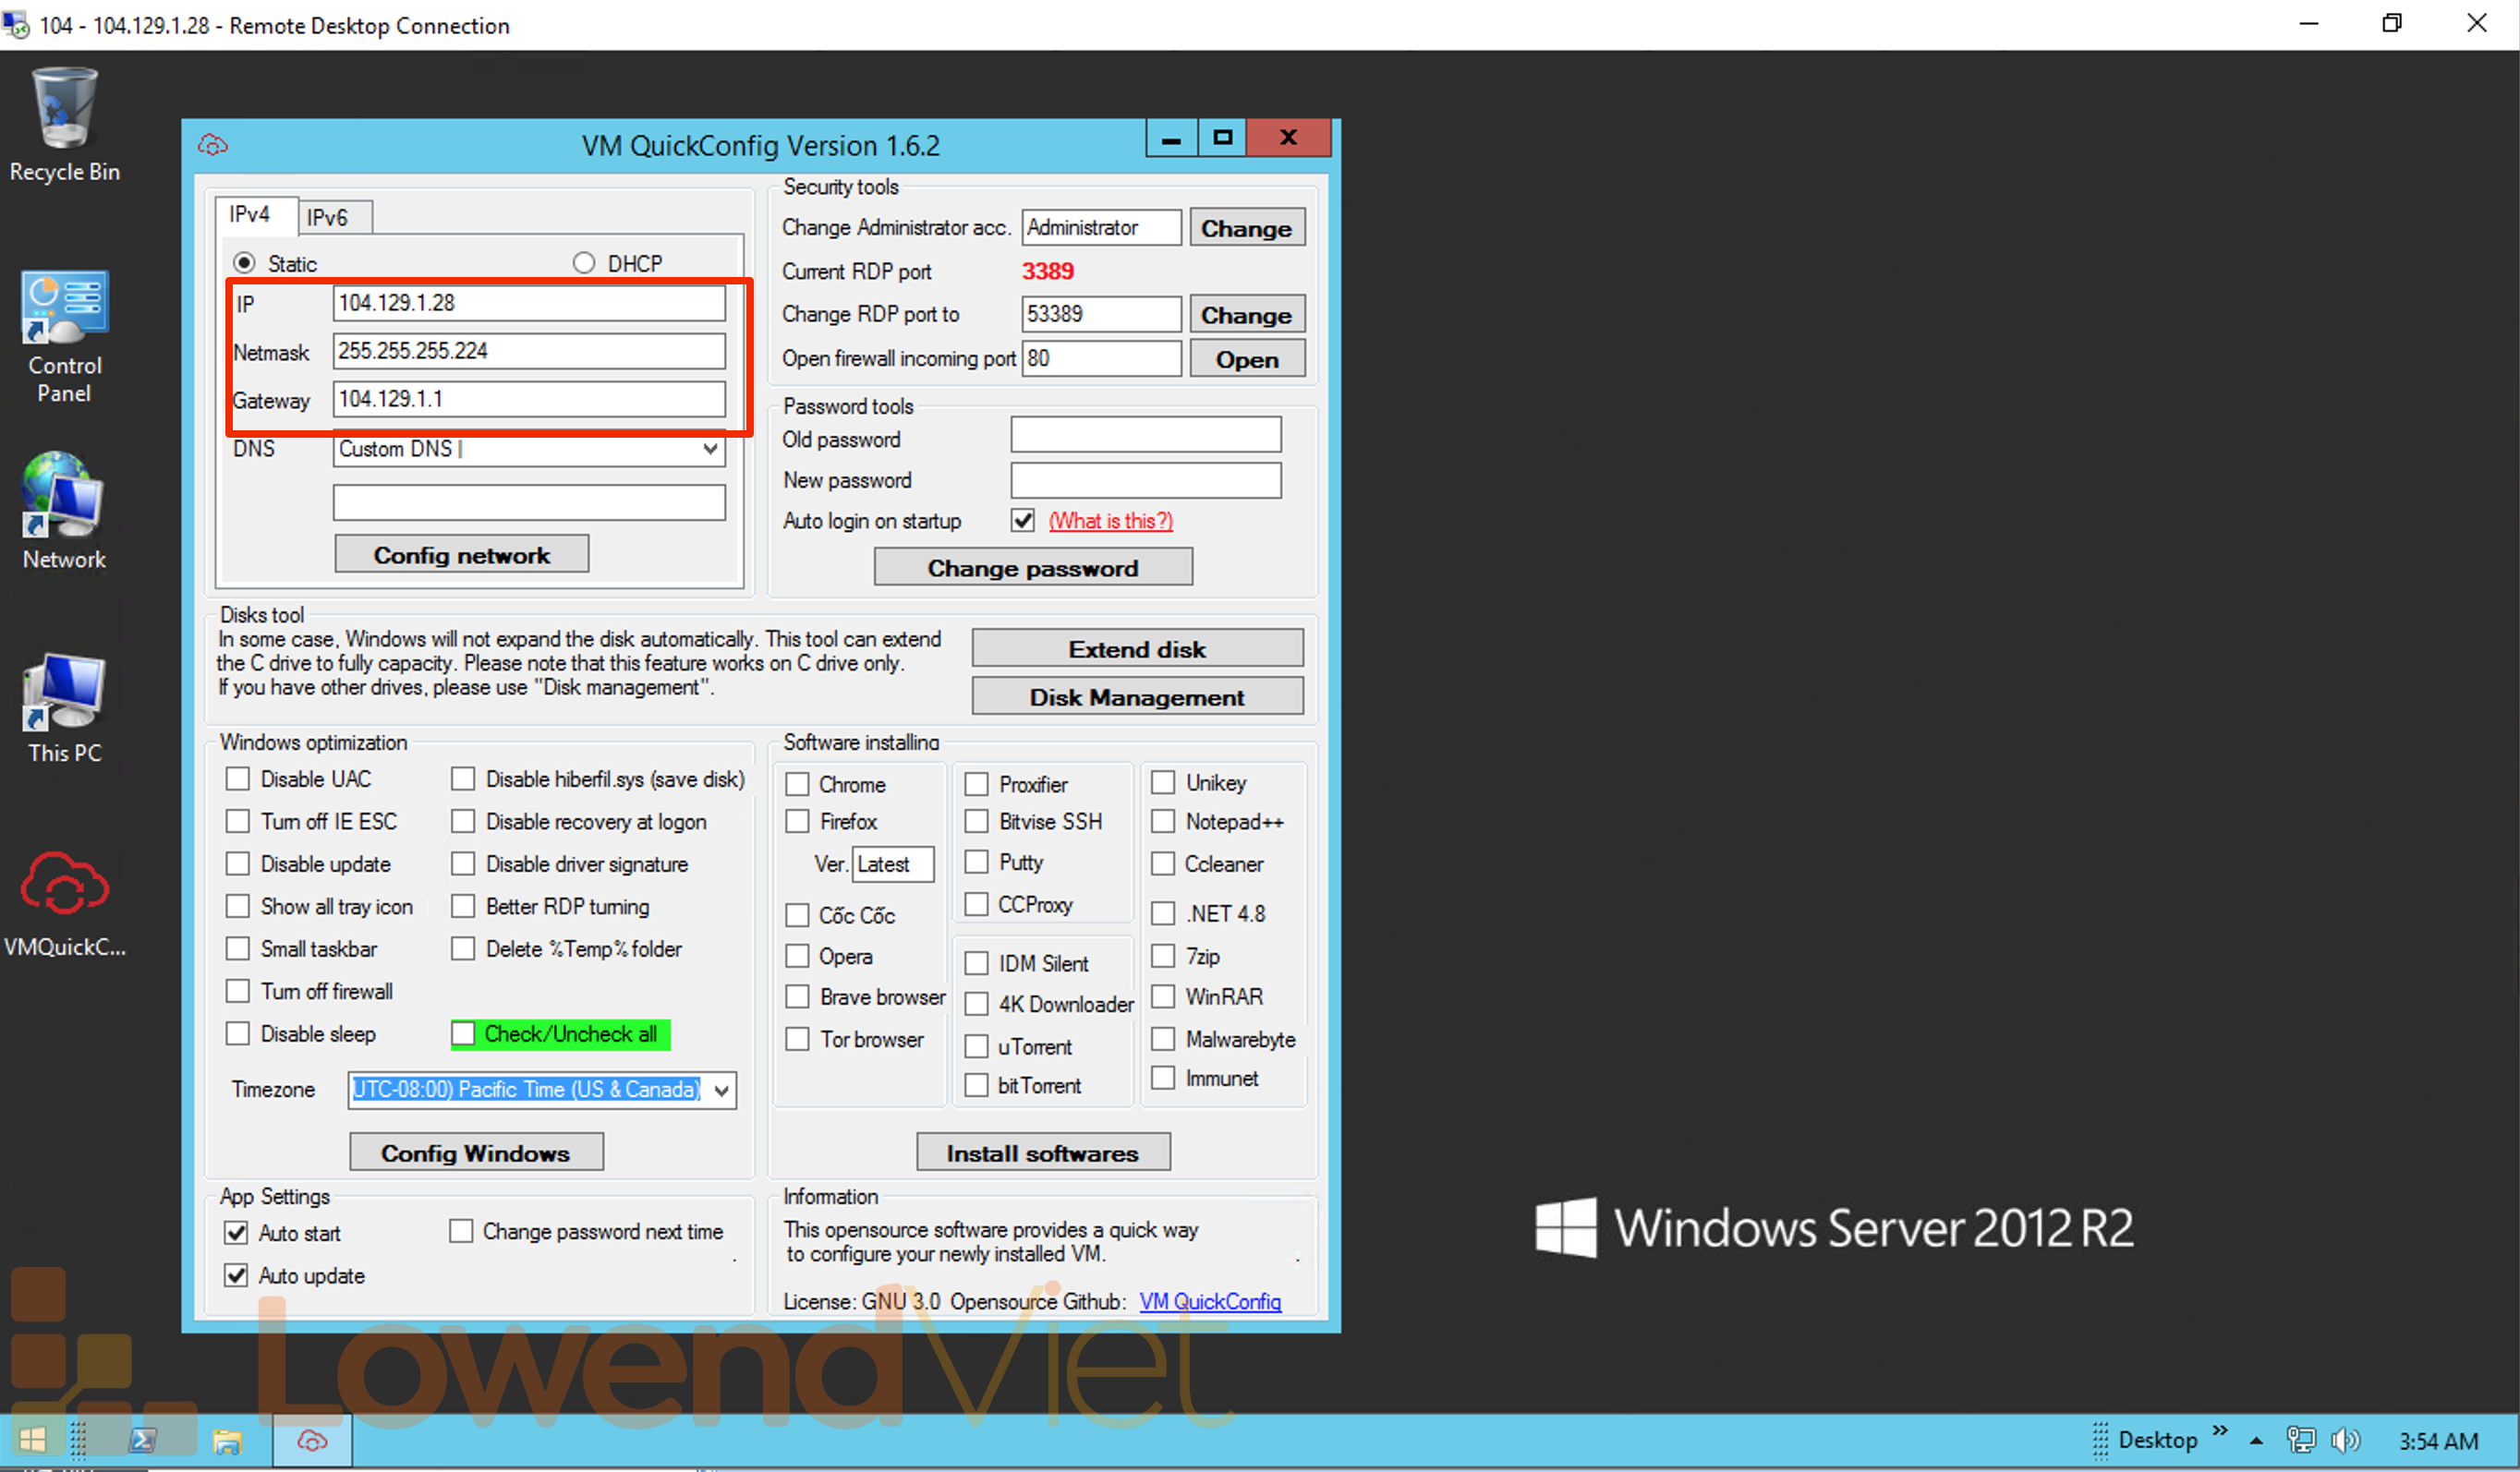Open the VM QuickConfig Github link
This screenshot has height=1472, width=2520.
(1210, 1301)
